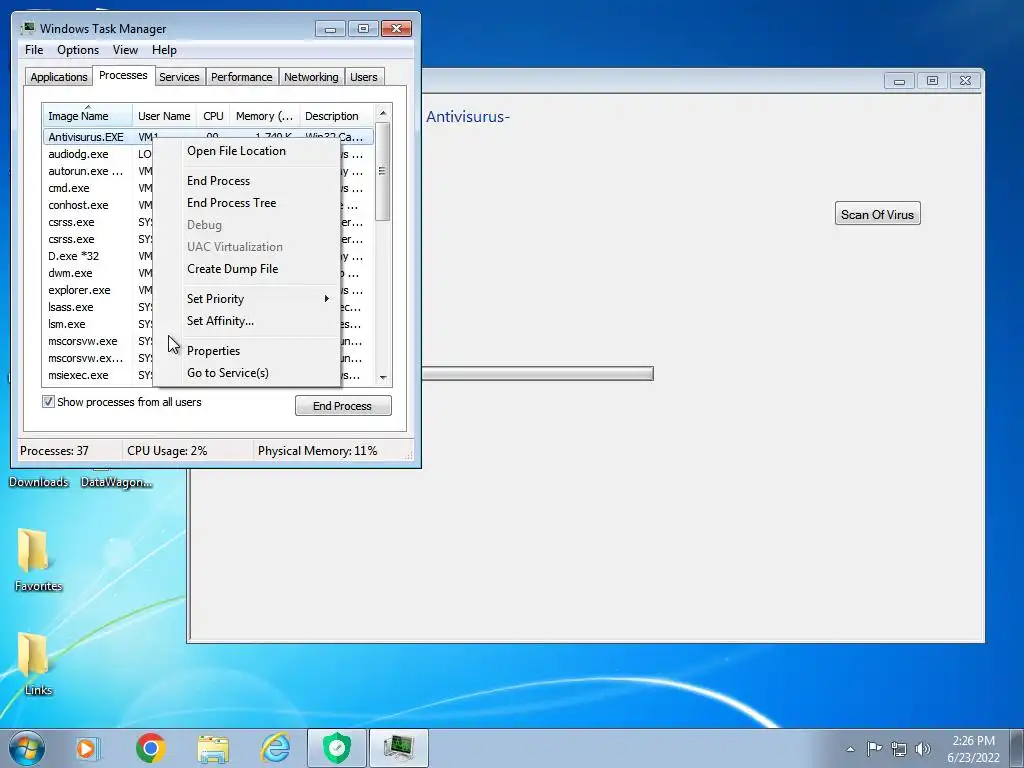Click the Scan Of Virus button
Screen dimensions: 1024x768
coord(877,214)
